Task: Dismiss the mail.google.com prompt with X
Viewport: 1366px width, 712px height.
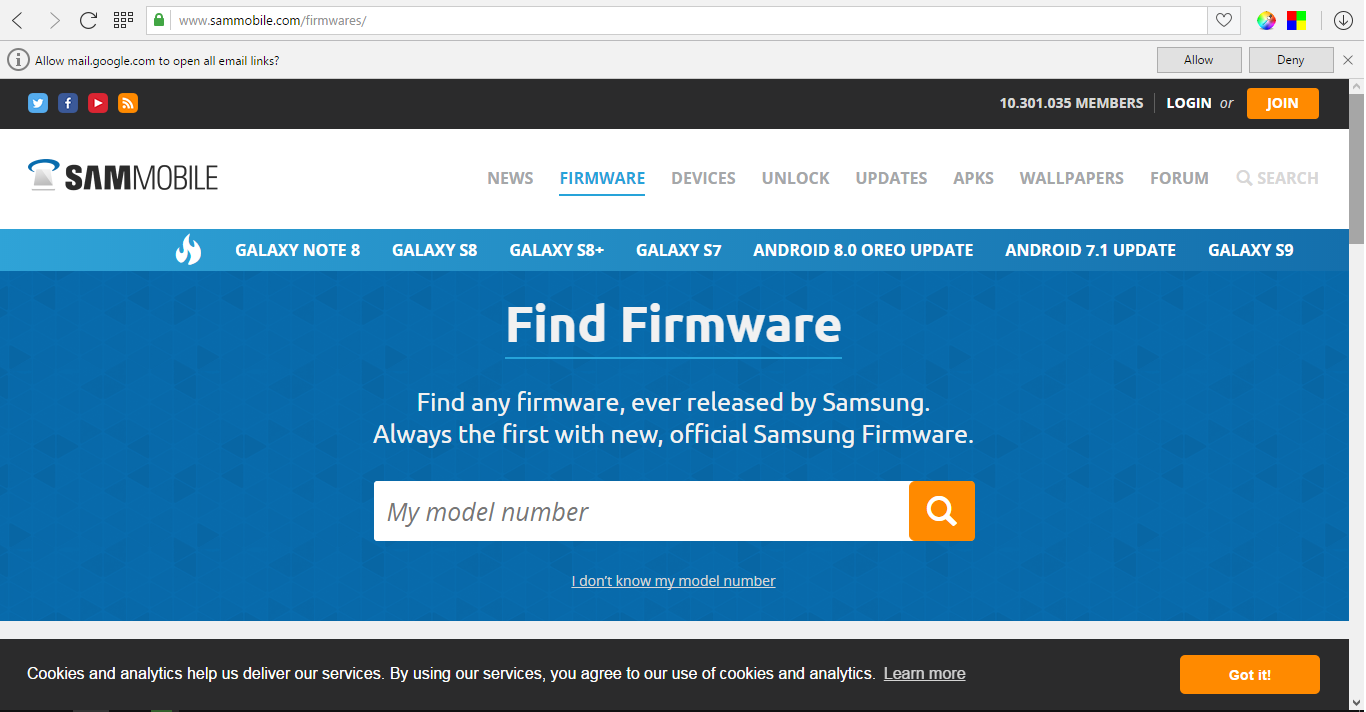Action: [x=1348, y=60]
